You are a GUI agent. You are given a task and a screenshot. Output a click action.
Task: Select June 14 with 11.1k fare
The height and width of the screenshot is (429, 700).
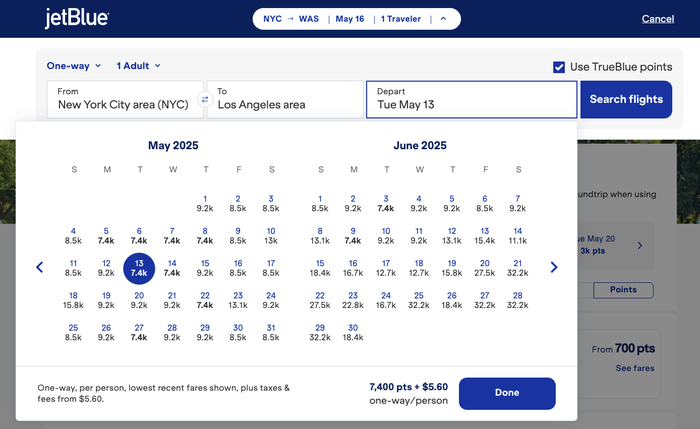(518, 236)
